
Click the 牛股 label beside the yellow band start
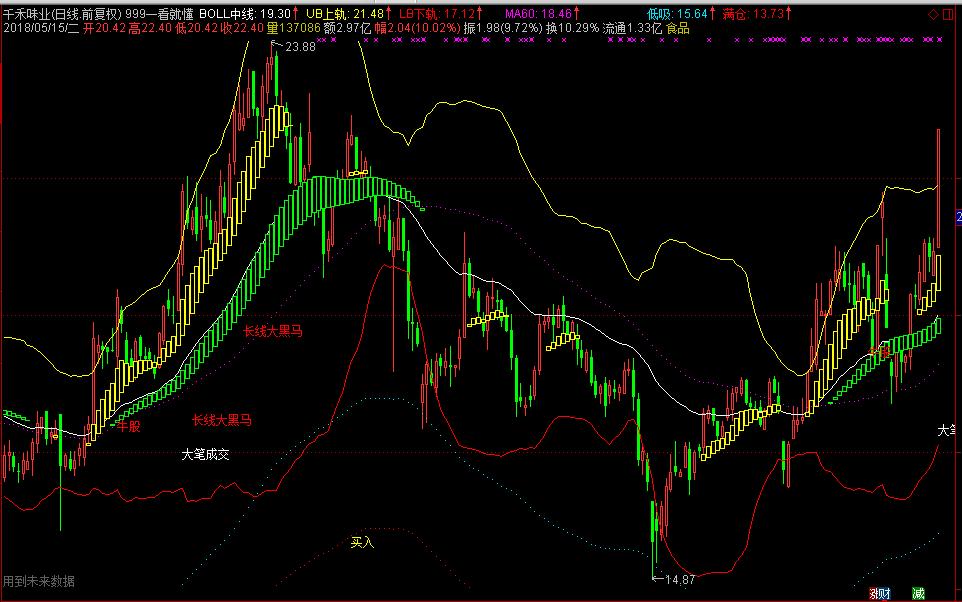(x=129, y=426)
